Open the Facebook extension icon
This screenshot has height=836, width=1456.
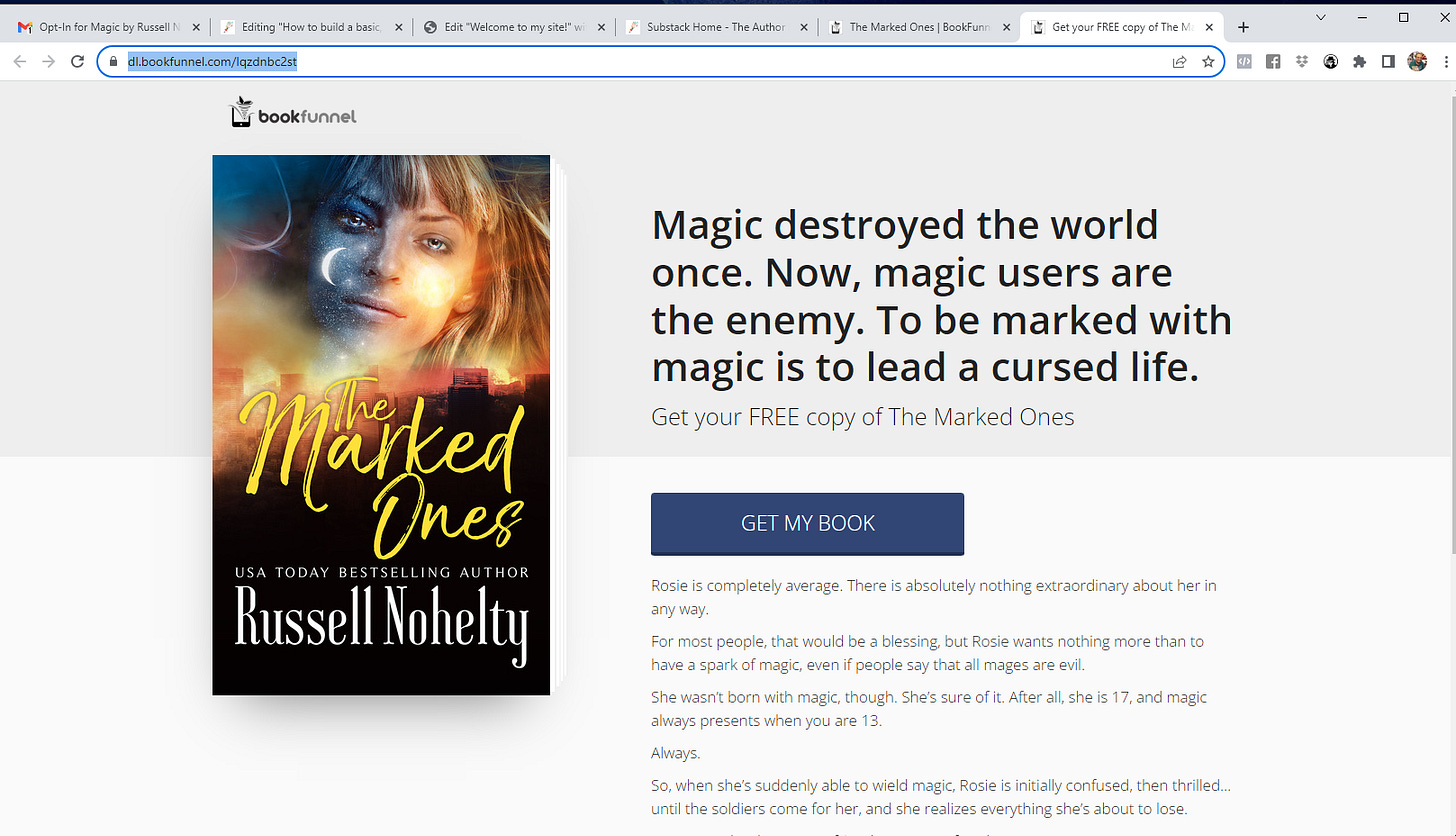[1273, 62]
